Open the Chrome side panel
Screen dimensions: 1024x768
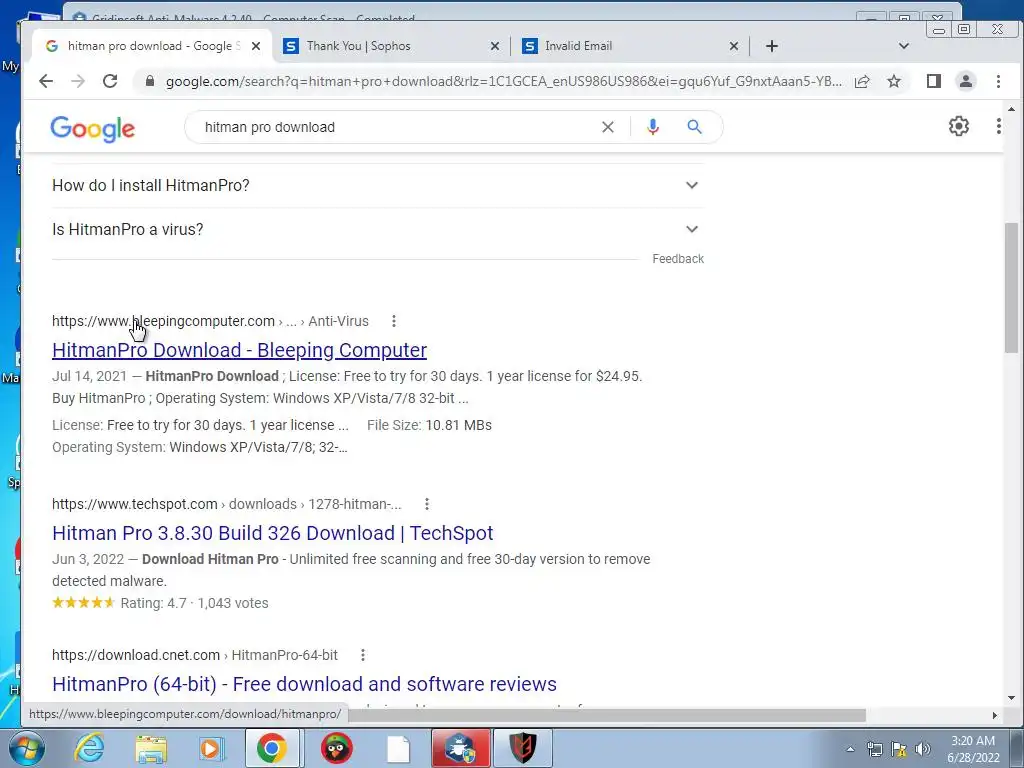click(934, 81)
